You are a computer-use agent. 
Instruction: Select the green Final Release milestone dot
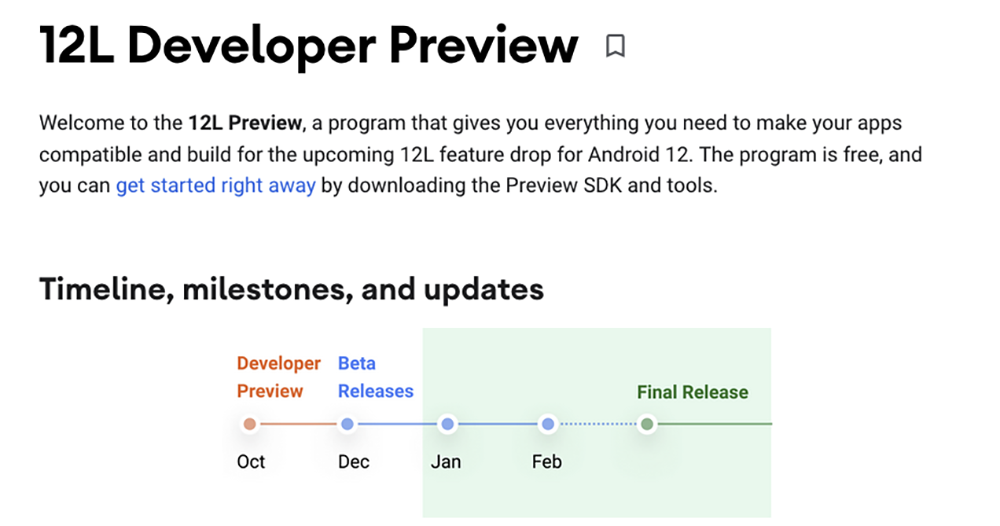pos(647,424)
